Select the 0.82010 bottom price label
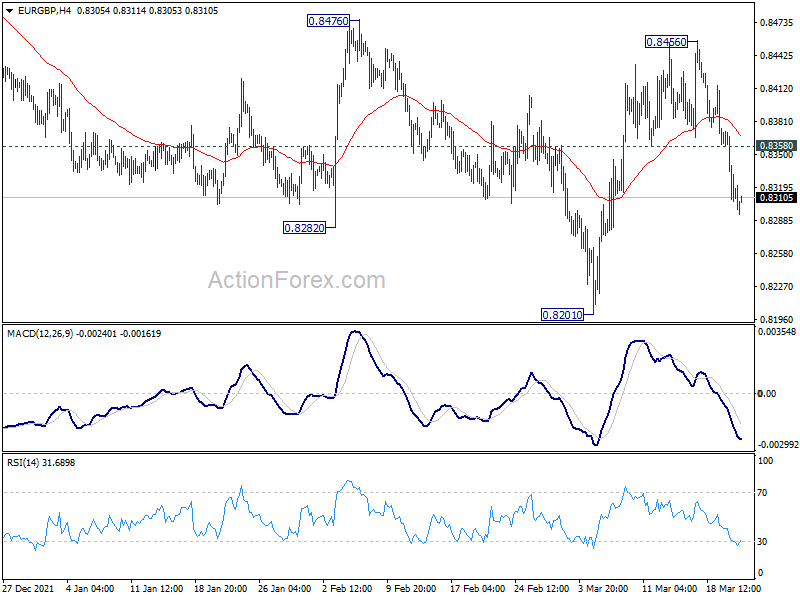This screenshot has width=800, height=600. pos(562,315)
